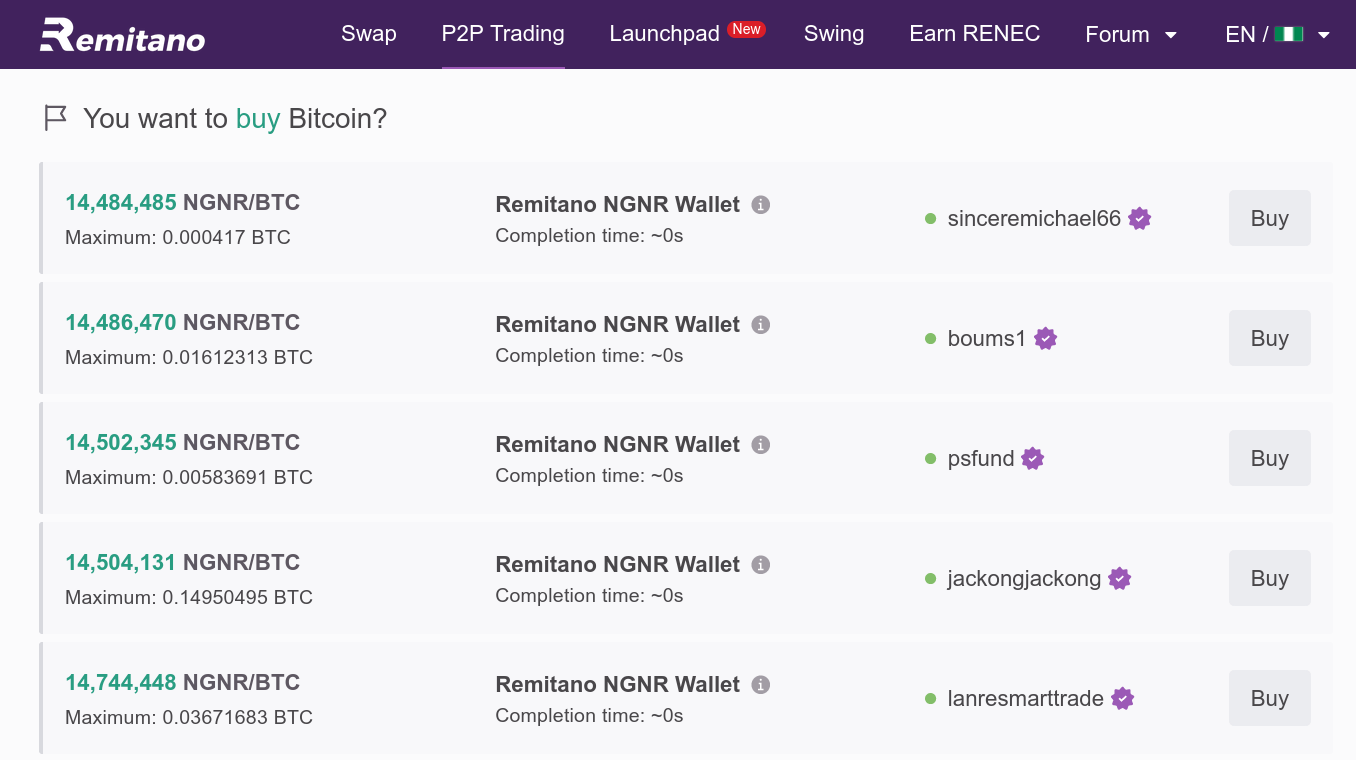Image resolution: width=1356 pixels, height=760 pixels.
Task: Click info icon on sinceremichael66's wallet offer
Action: click(761, 205)
